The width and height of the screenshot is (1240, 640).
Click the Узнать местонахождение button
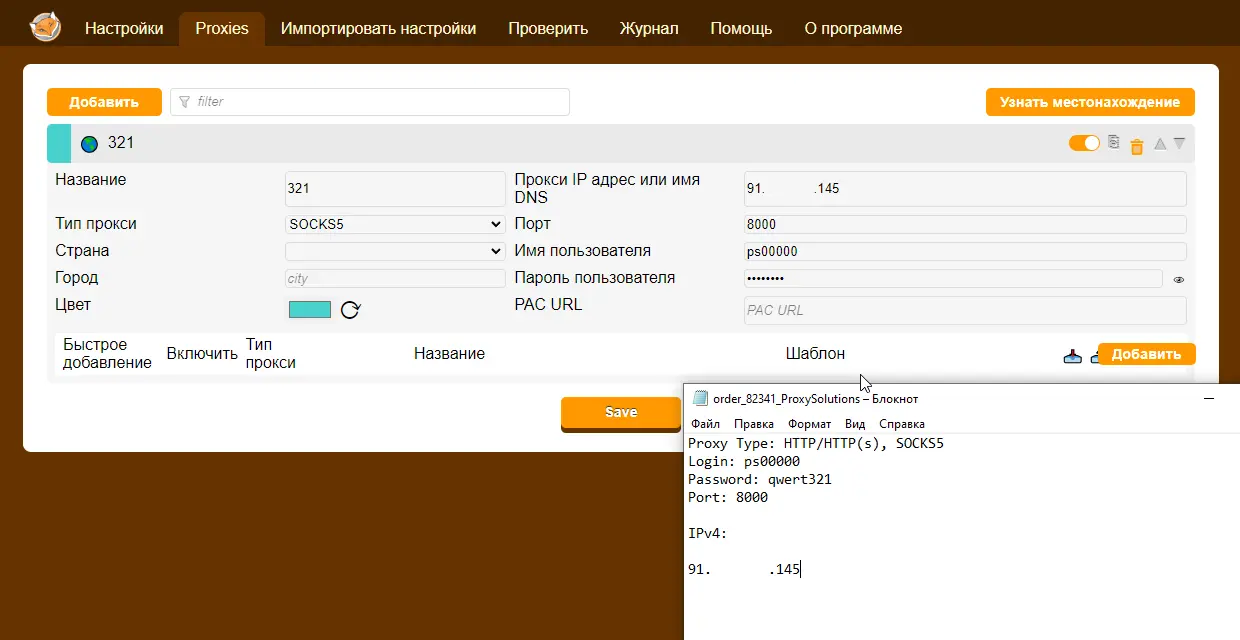(1090, 101)
